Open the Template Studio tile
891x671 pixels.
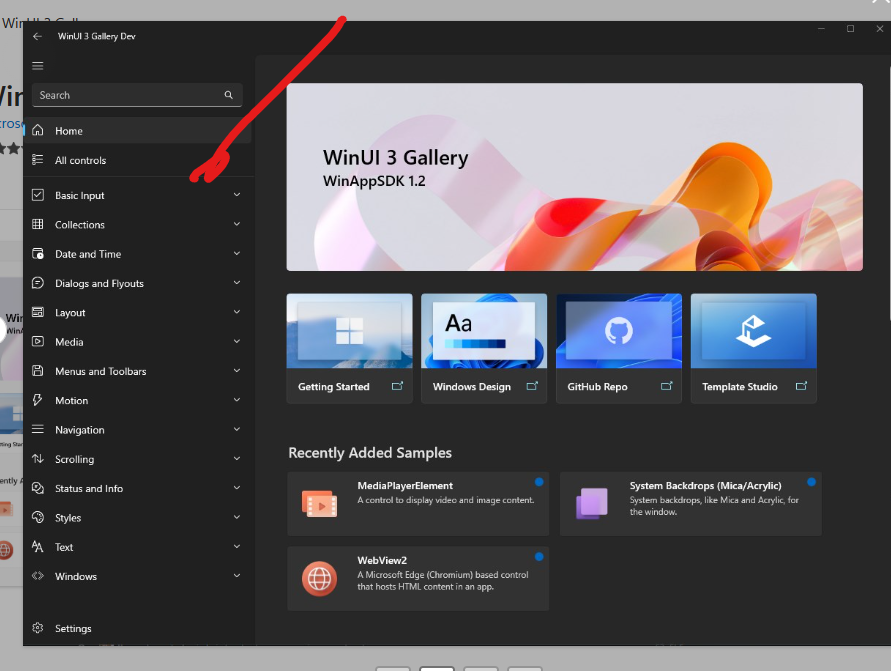pyautogui.click(x=753, y=348)
